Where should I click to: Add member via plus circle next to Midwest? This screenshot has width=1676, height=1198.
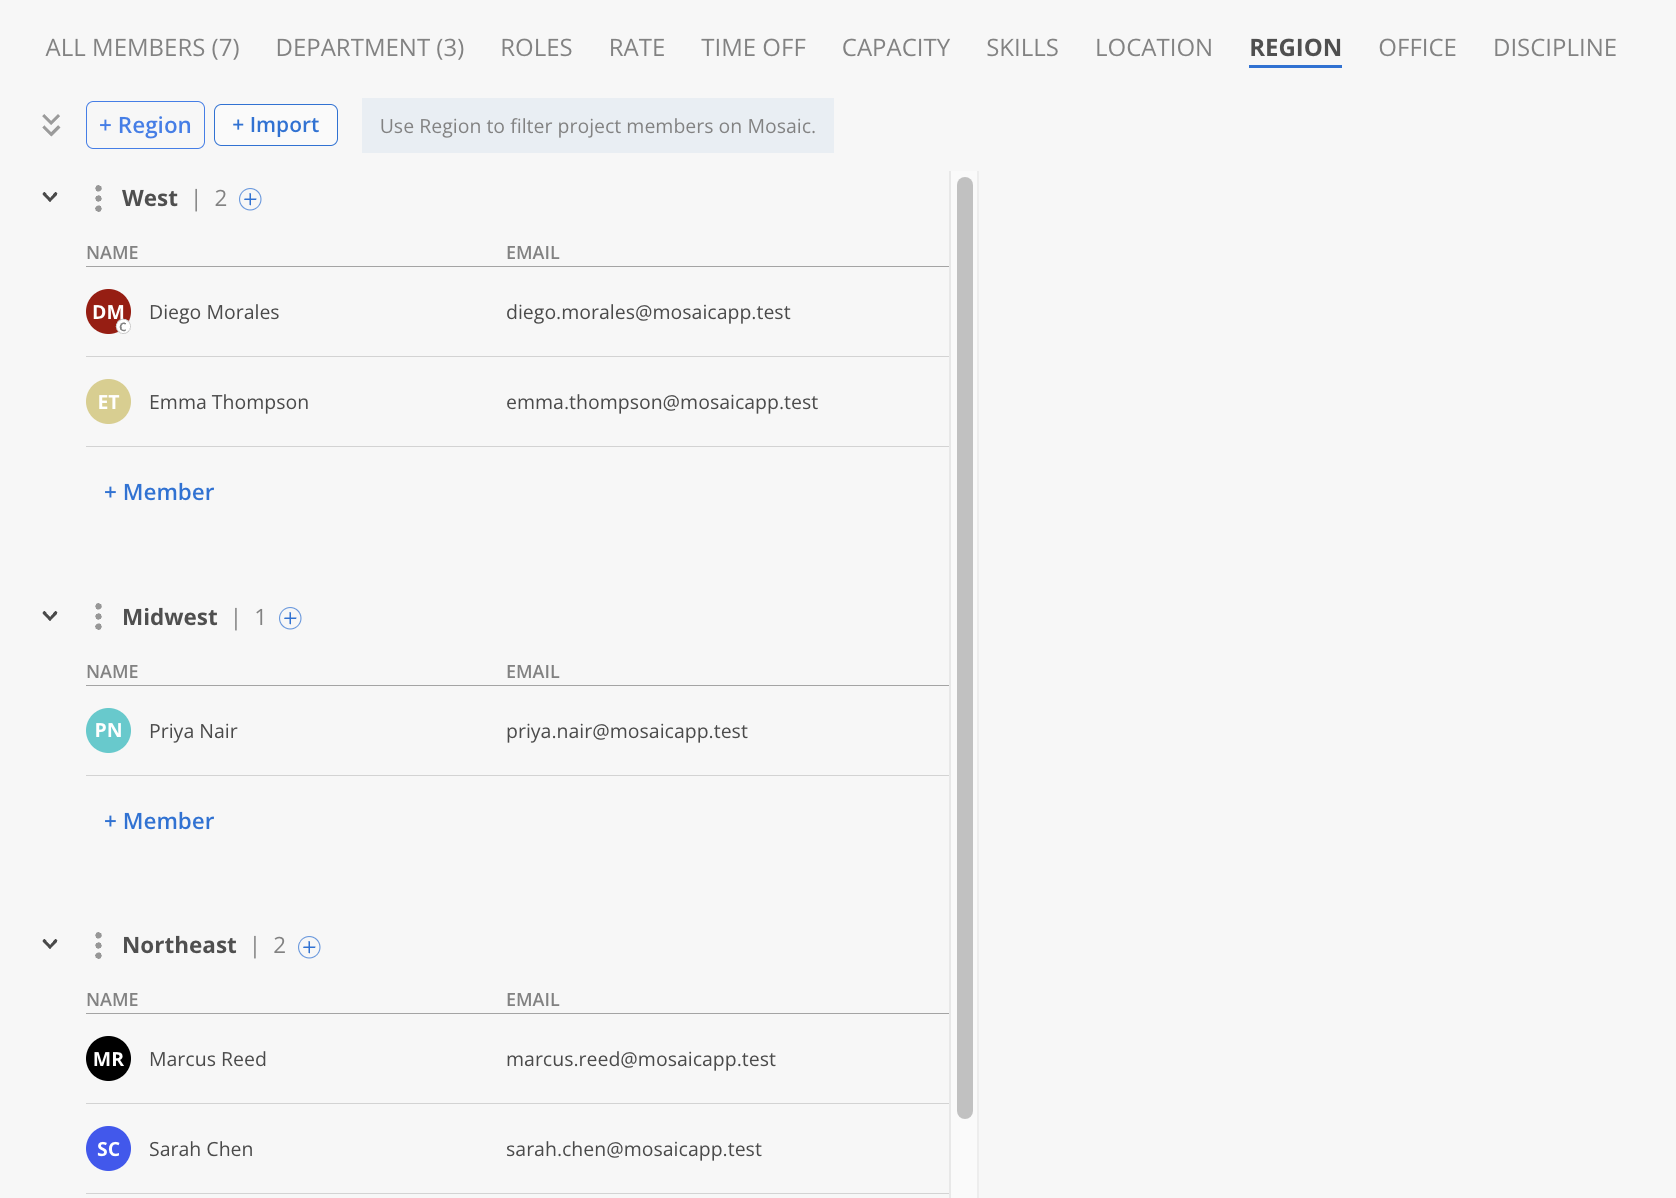tap(290, 618)
